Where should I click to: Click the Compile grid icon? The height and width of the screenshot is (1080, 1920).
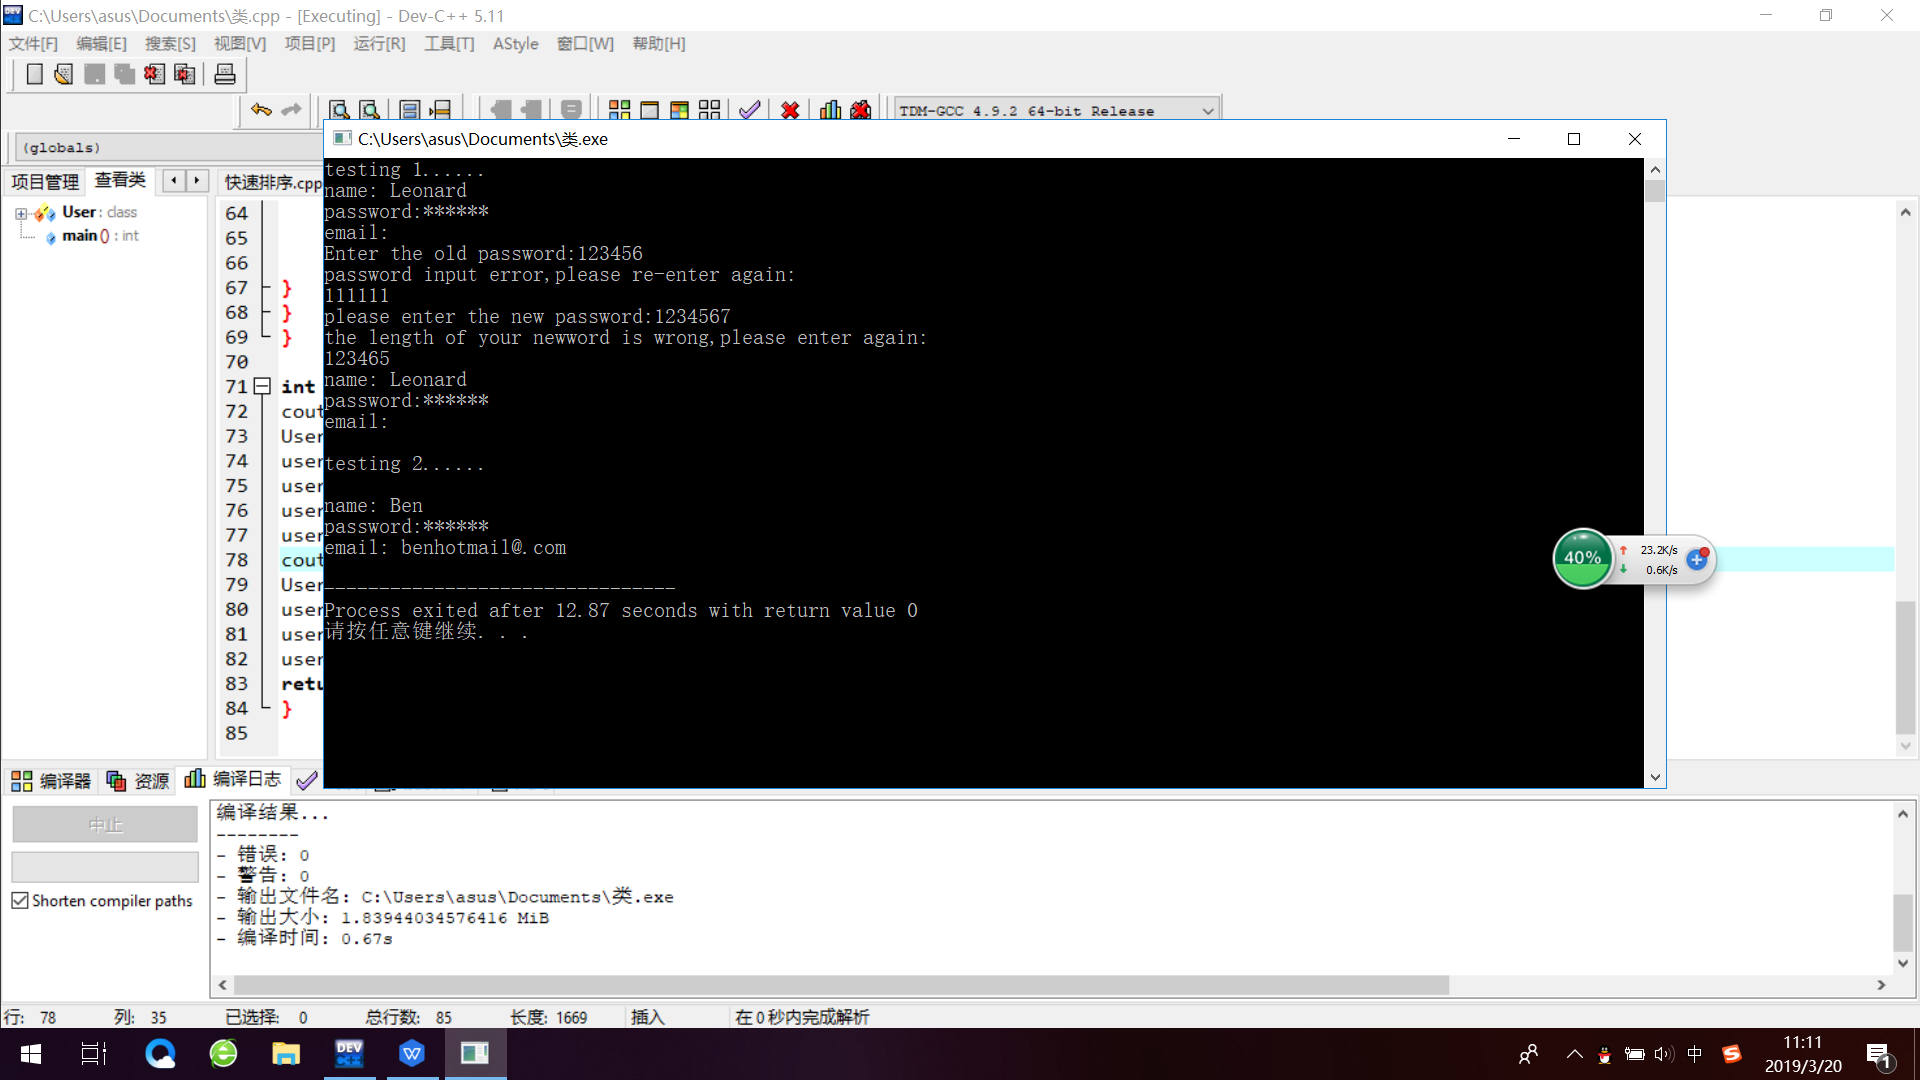(619, 110)
